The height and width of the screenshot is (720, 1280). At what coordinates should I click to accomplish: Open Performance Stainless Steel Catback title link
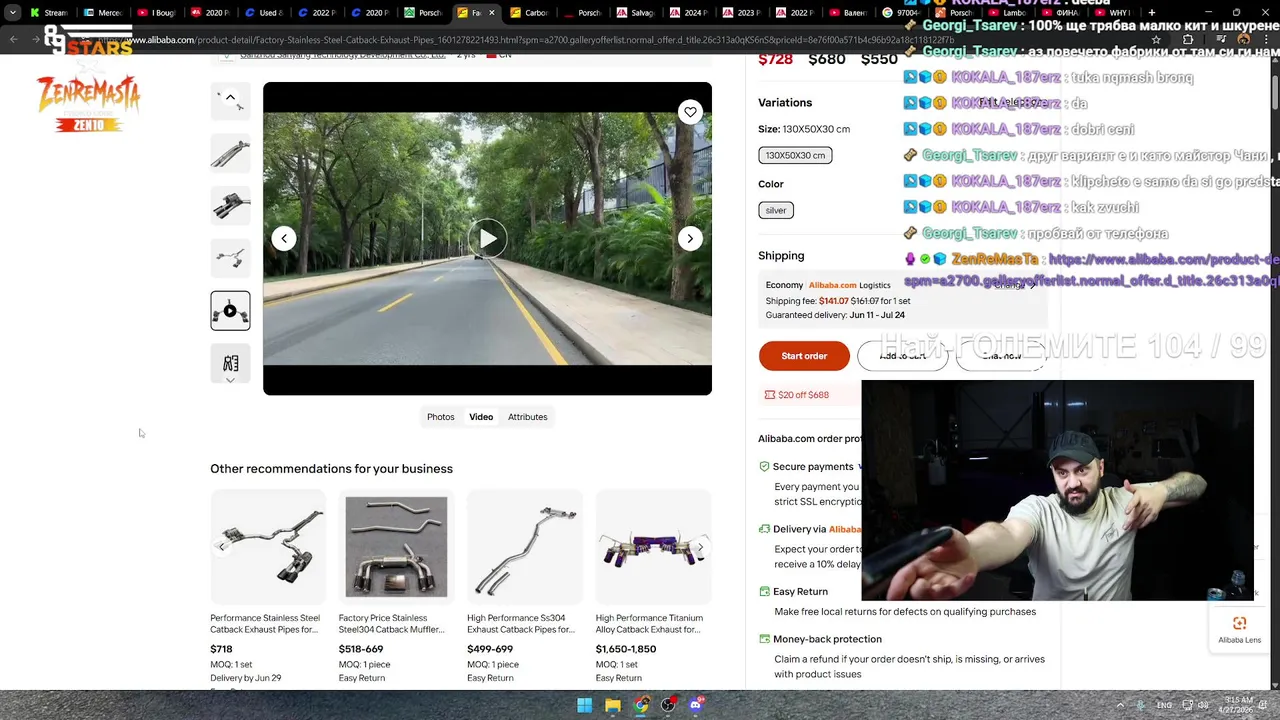click(265, 624)
